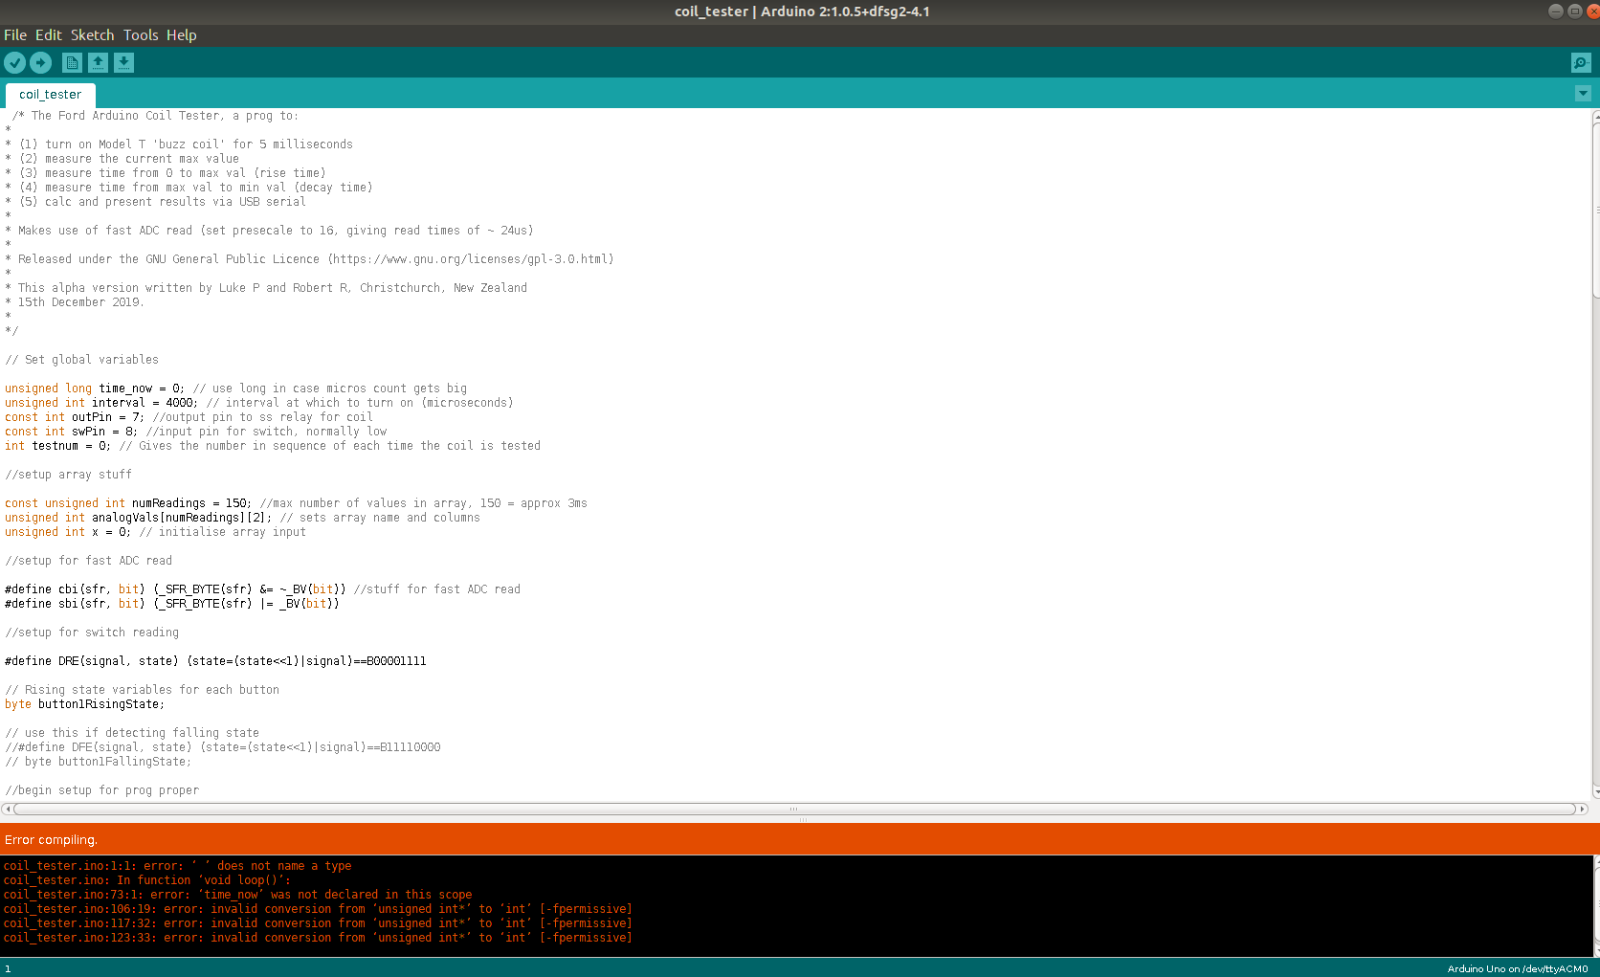Open the Help menu
The width and height of the screenshot is (1600, 977).
(x=181, y=35)
